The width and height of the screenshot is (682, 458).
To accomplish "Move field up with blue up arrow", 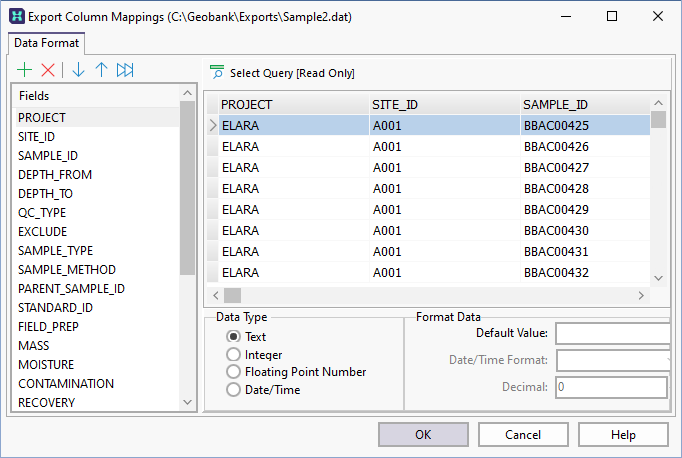I will coord(101,70).
